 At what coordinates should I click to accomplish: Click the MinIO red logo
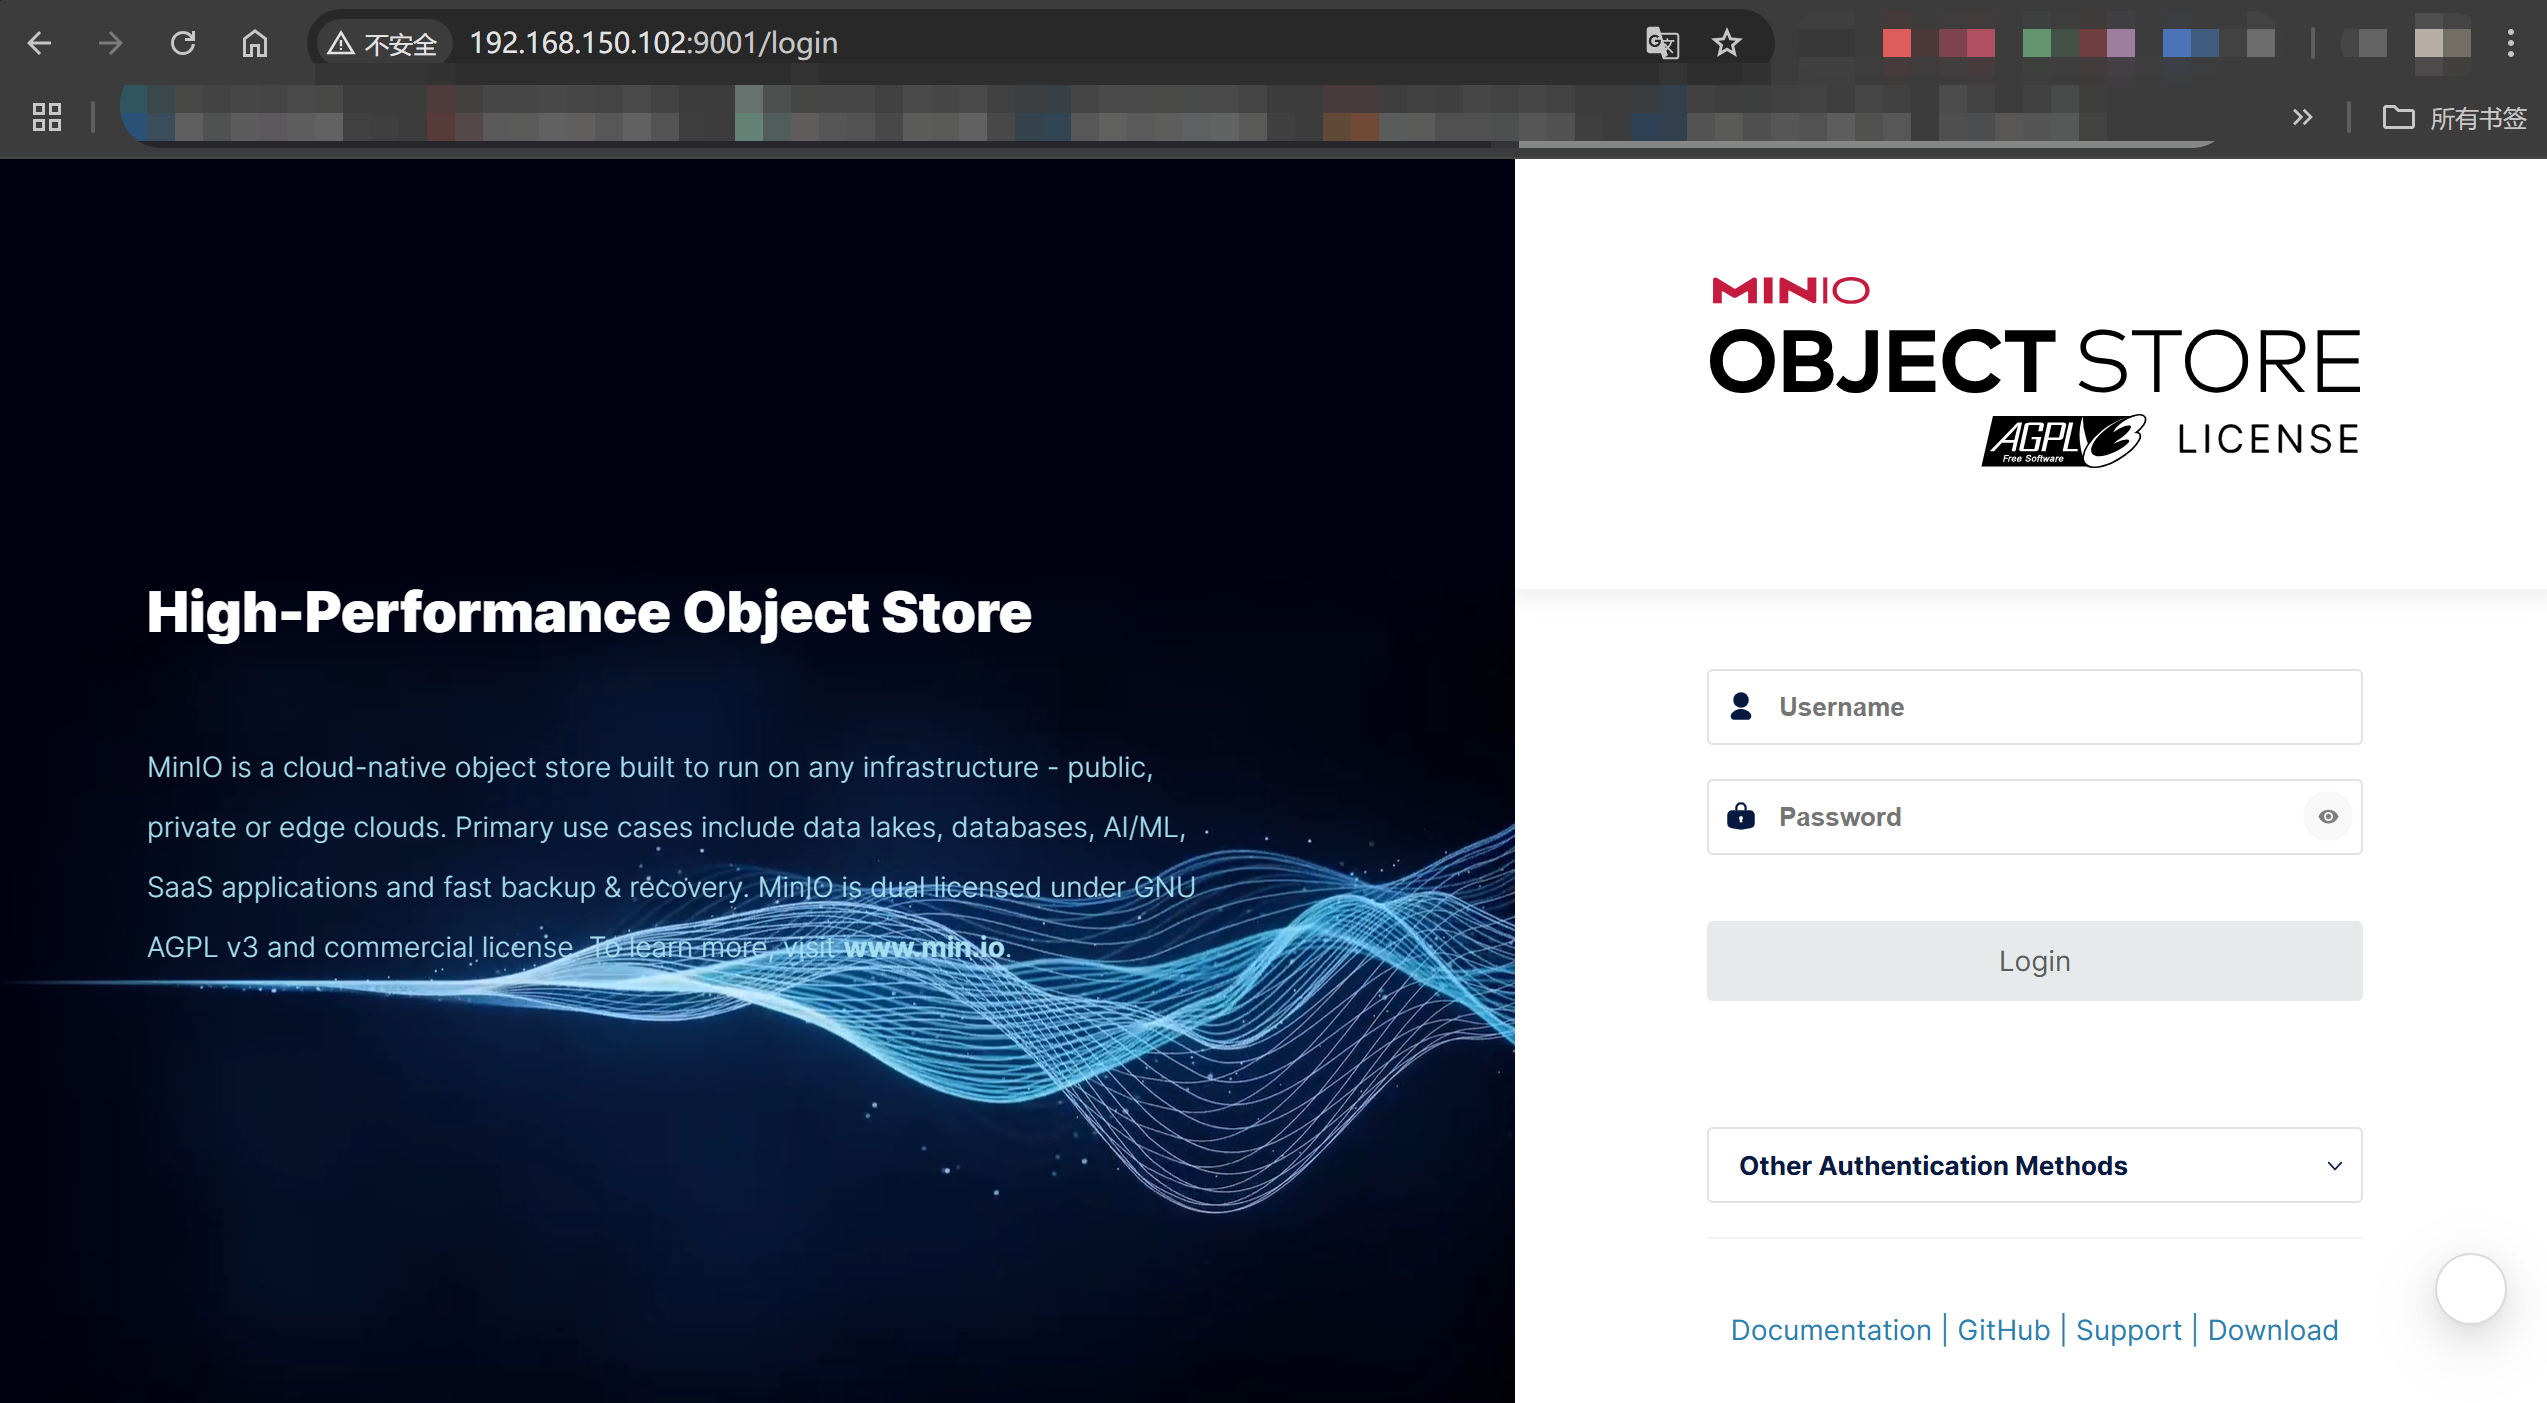[1790, 290]
